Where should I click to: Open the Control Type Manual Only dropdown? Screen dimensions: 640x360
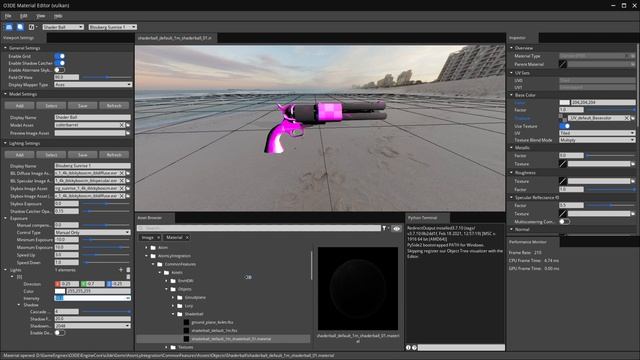point(92,232)
